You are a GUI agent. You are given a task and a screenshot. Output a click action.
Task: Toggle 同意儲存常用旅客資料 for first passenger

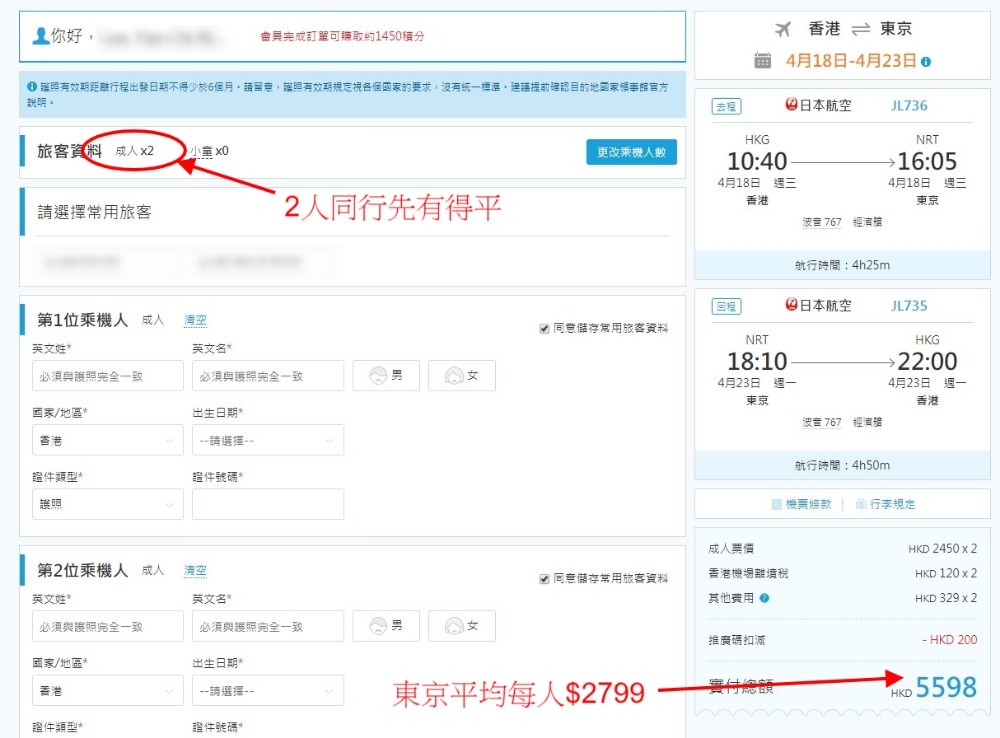(x=544, y=328)
